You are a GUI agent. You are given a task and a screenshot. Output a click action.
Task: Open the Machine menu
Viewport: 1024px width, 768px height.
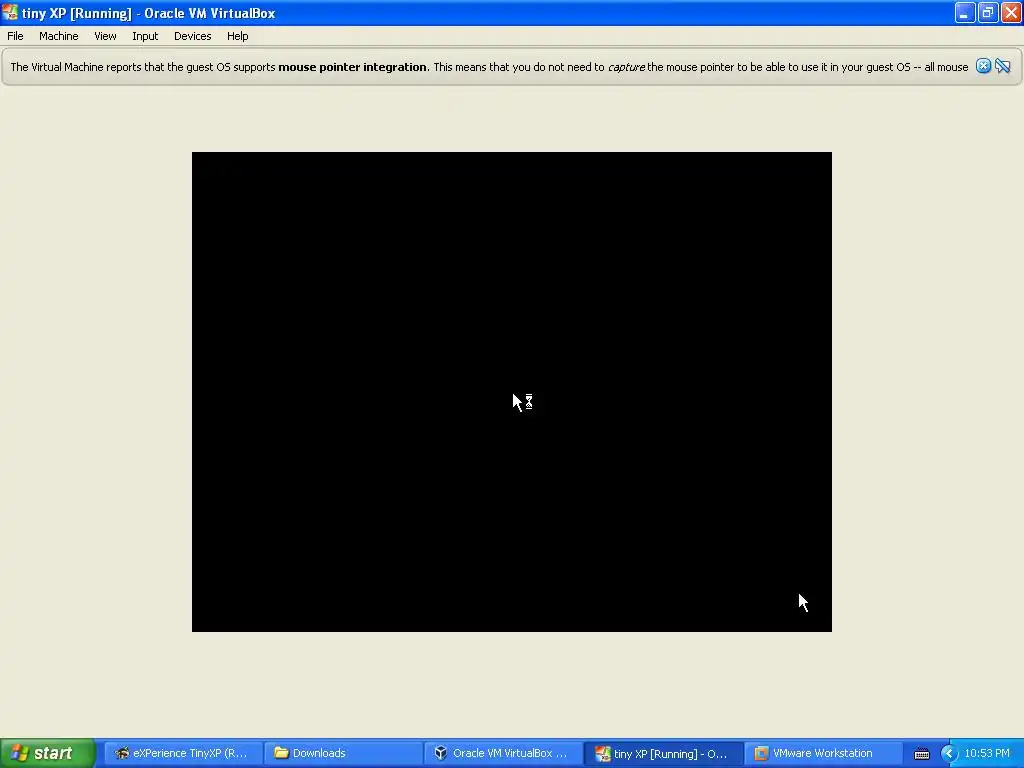[59, 36]
